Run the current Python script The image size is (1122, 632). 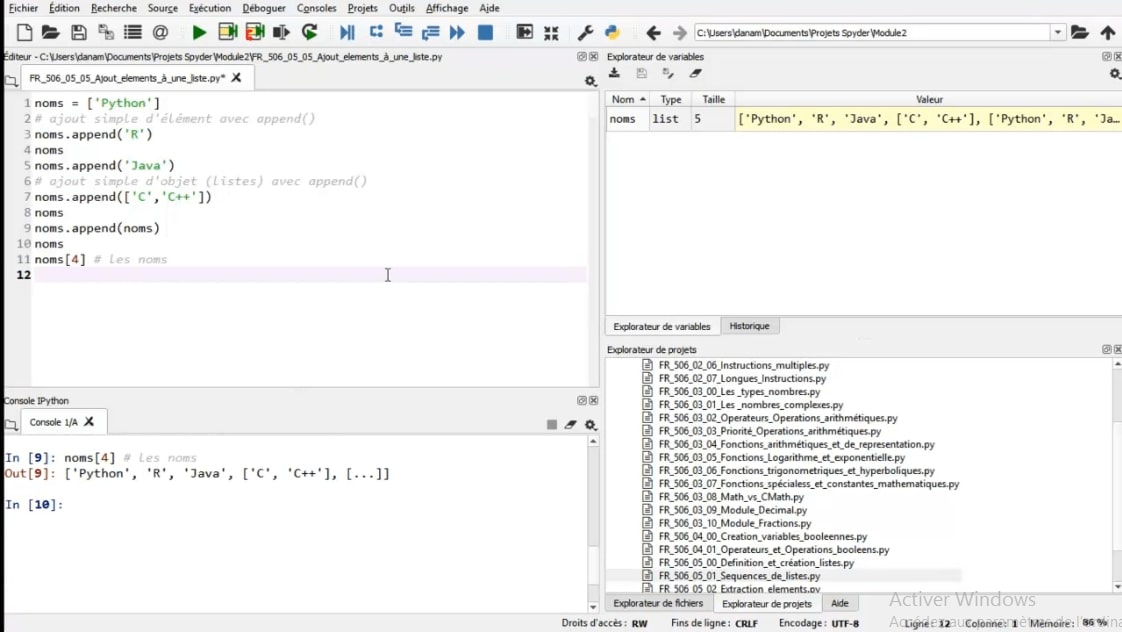197,32
